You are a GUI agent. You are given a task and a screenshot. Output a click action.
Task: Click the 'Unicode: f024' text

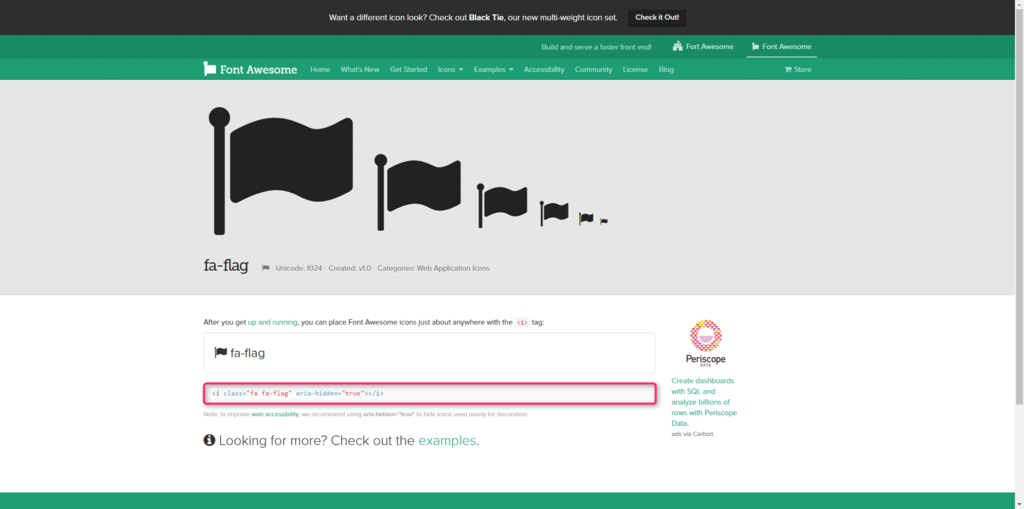(299, 268)
